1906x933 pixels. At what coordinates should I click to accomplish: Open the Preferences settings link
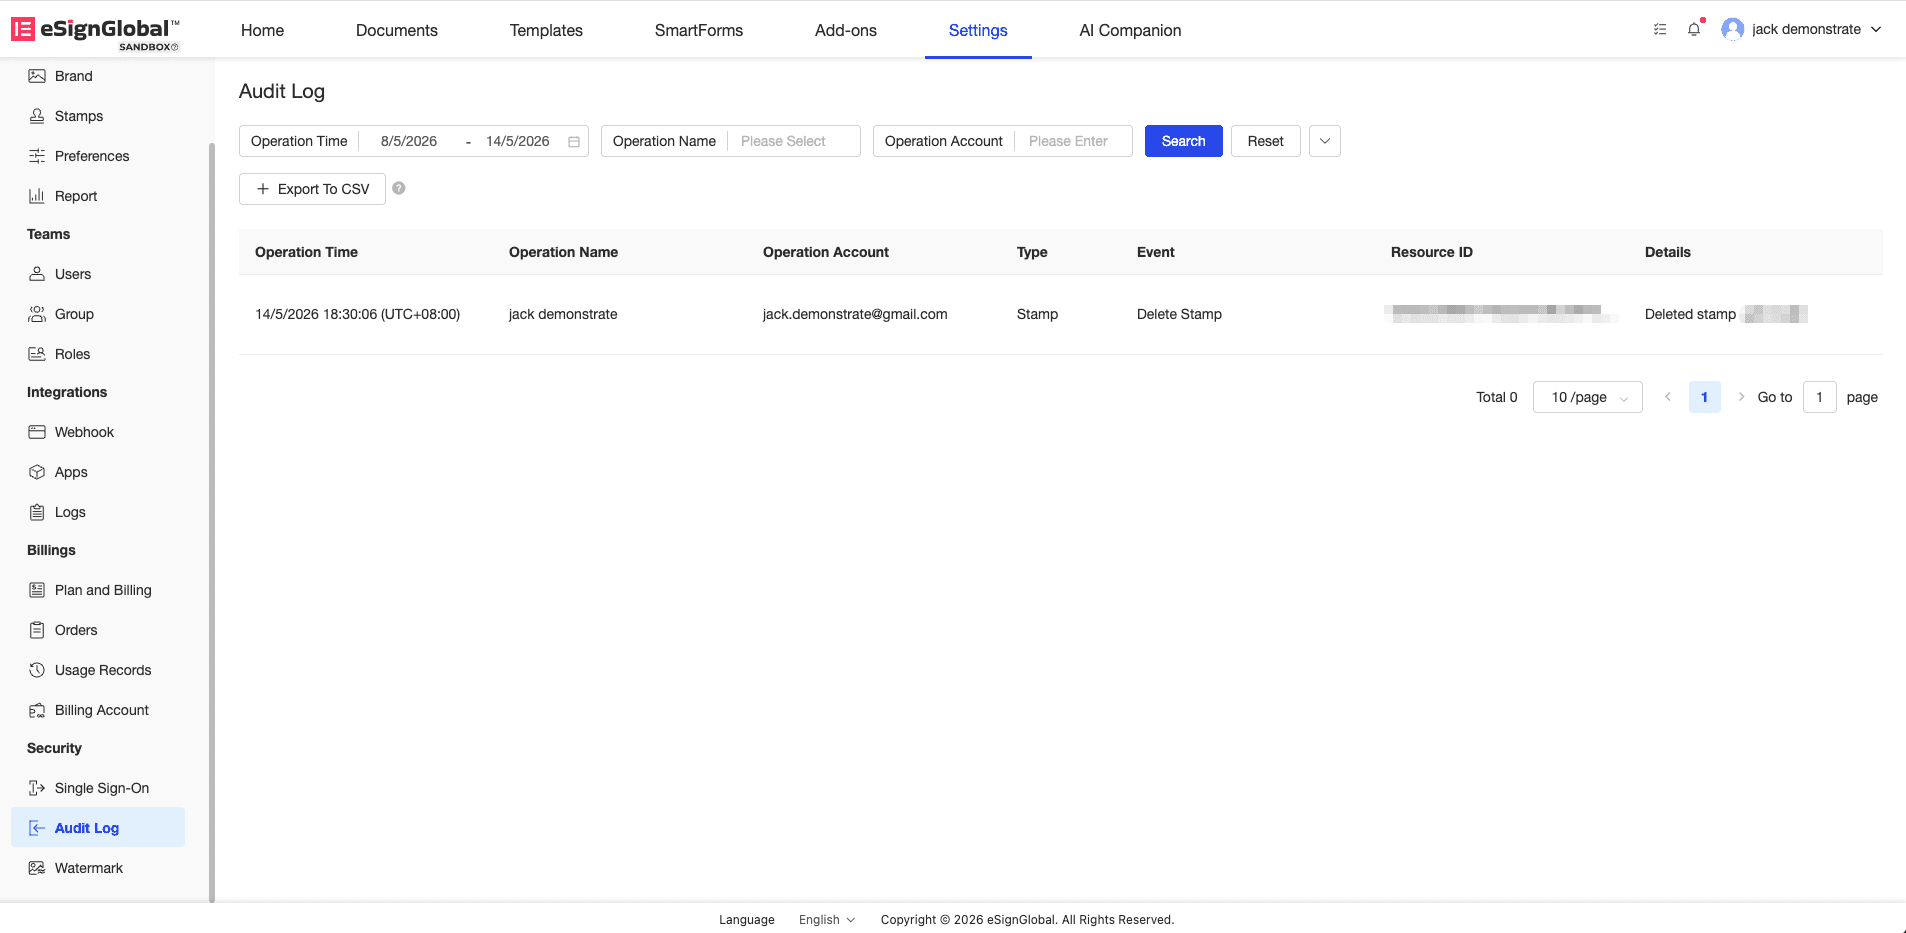pos(92,156)
